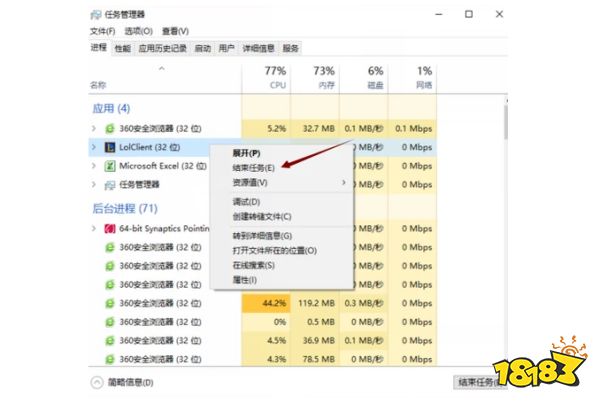This screenshot has height=404, width=600.
Task: Switch to the 进程 tab
Action: (x=99, y=47)
